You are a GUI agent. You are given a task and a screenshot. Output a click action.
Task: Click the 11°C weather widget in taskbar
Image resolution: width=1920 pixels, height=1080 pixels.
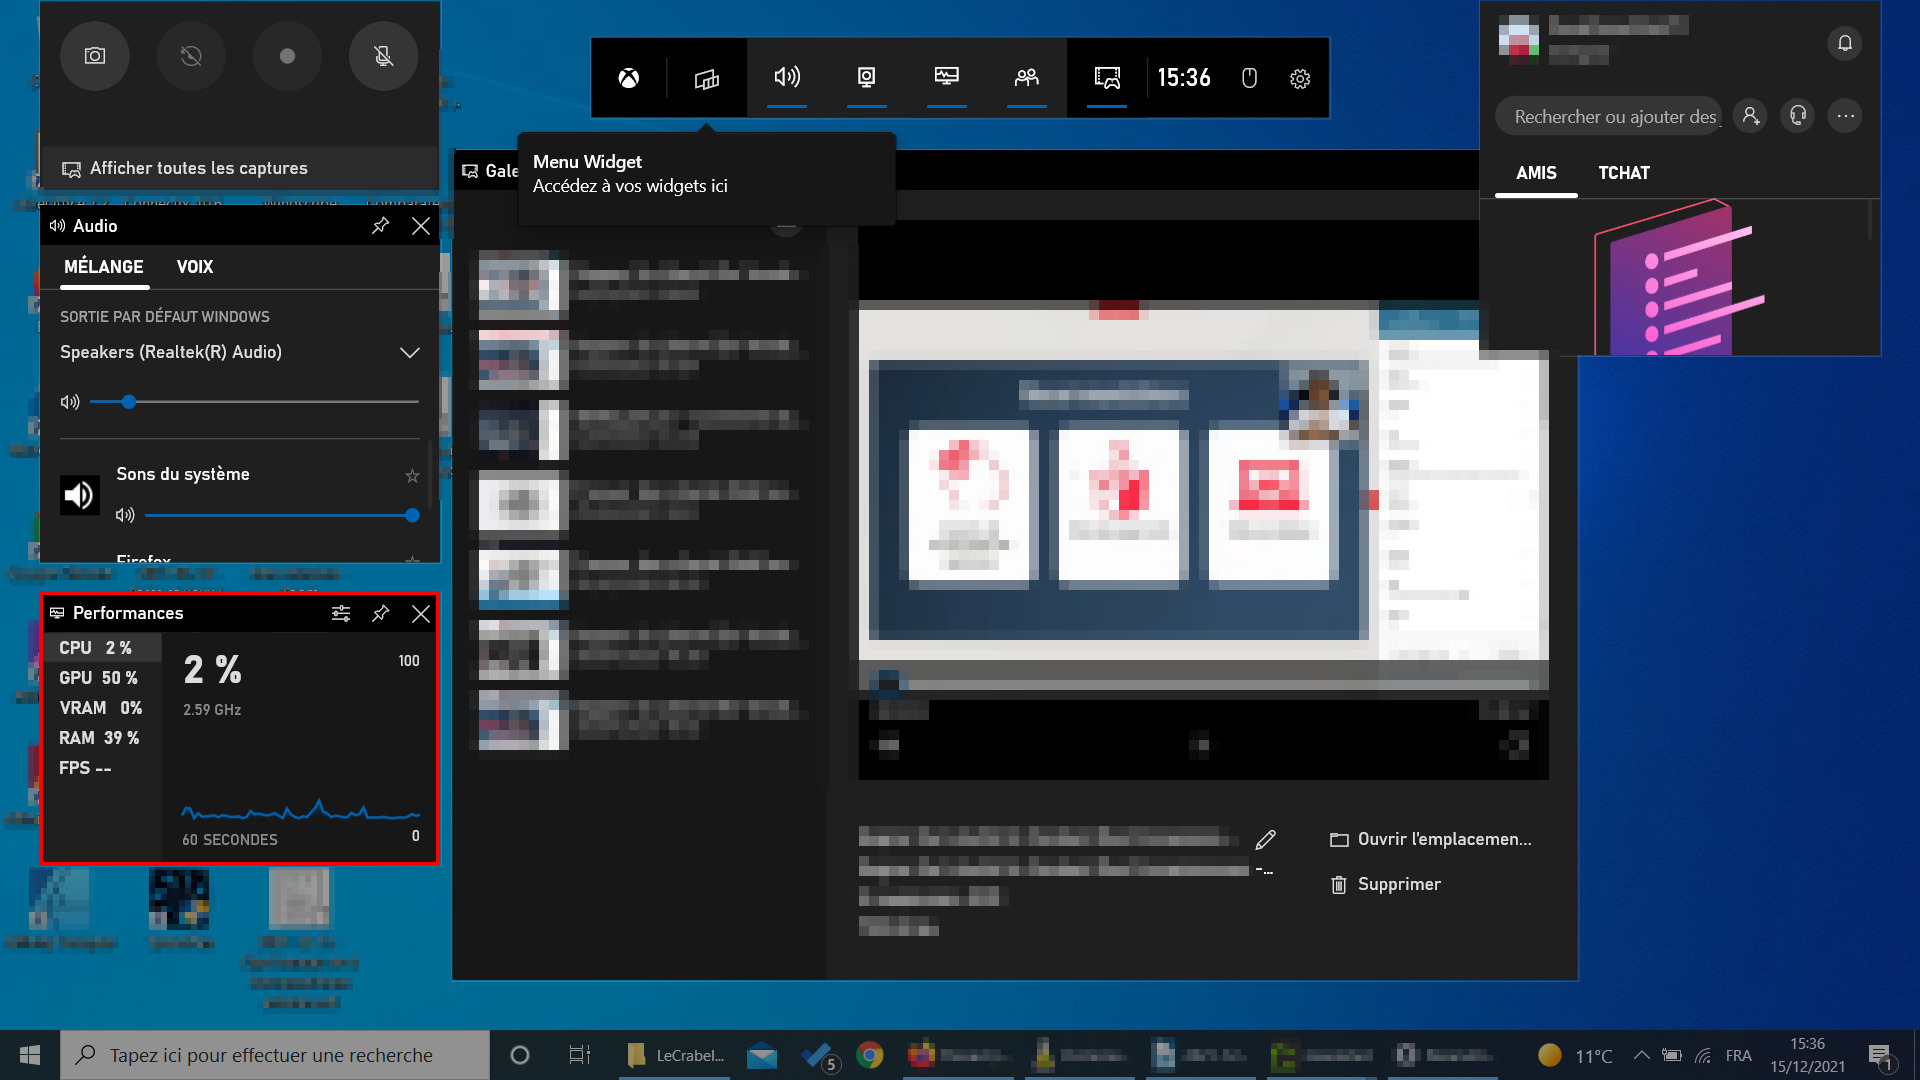click(x=1576, y=1055)
